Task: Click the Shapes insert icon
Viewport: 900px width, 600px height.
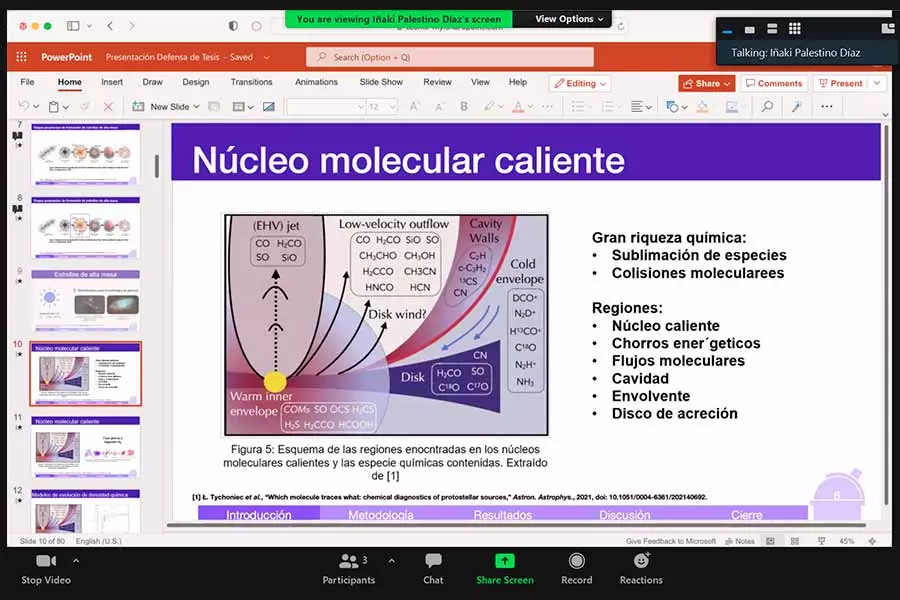Action: click(672, 106)
